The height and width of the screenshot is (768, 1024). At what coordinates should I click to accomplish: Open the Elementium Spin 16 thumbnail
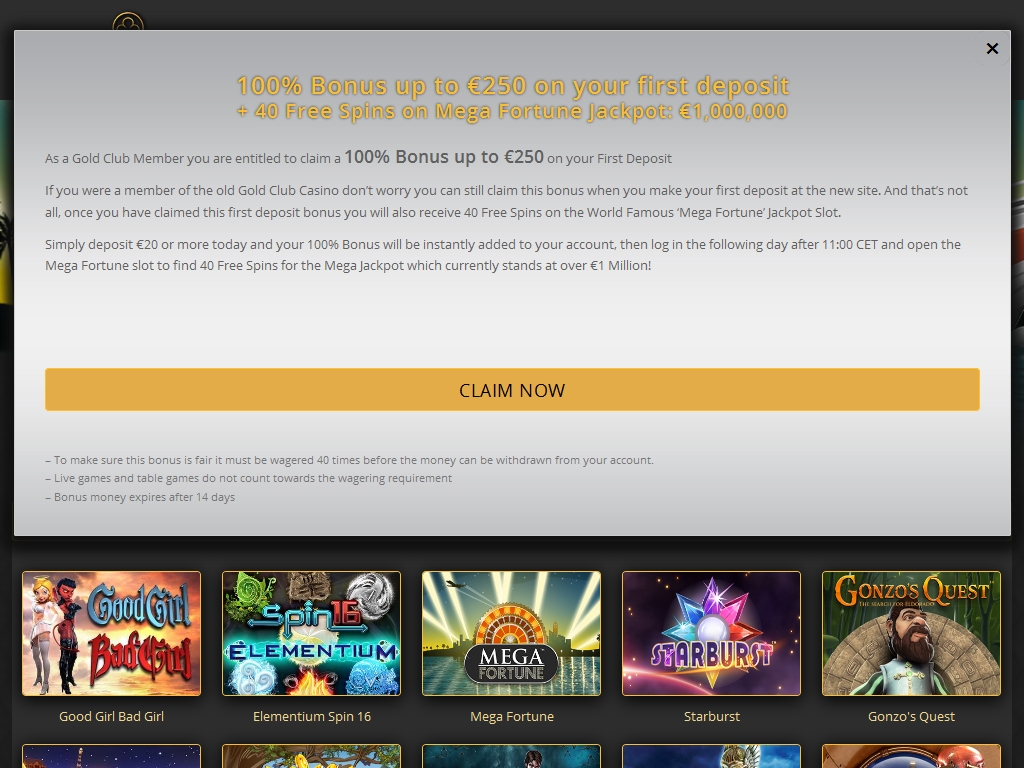point(312,633)
